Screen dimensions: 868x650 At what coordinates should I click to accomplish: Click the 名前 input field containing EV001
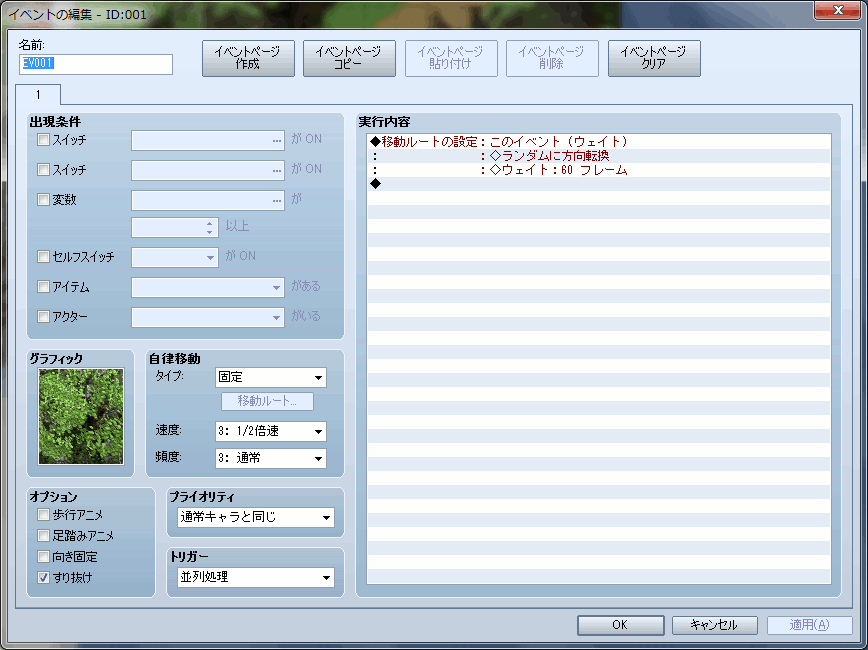[x=95, y=64]
